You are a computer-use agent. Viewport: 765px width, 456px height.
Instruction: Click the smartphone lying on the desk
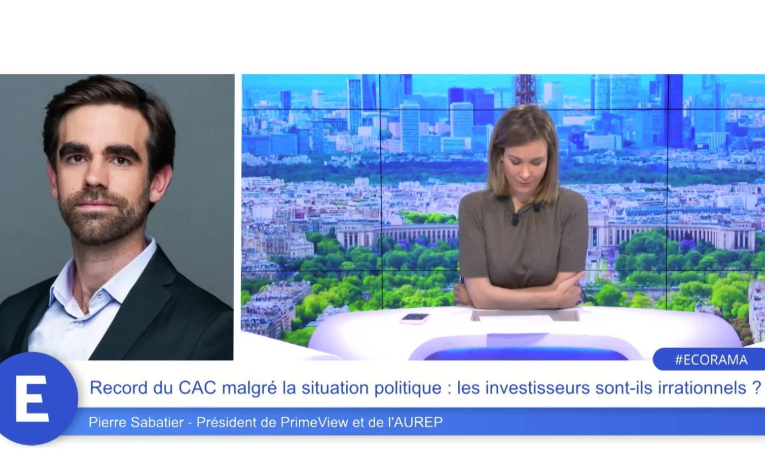tap(415, 318)
